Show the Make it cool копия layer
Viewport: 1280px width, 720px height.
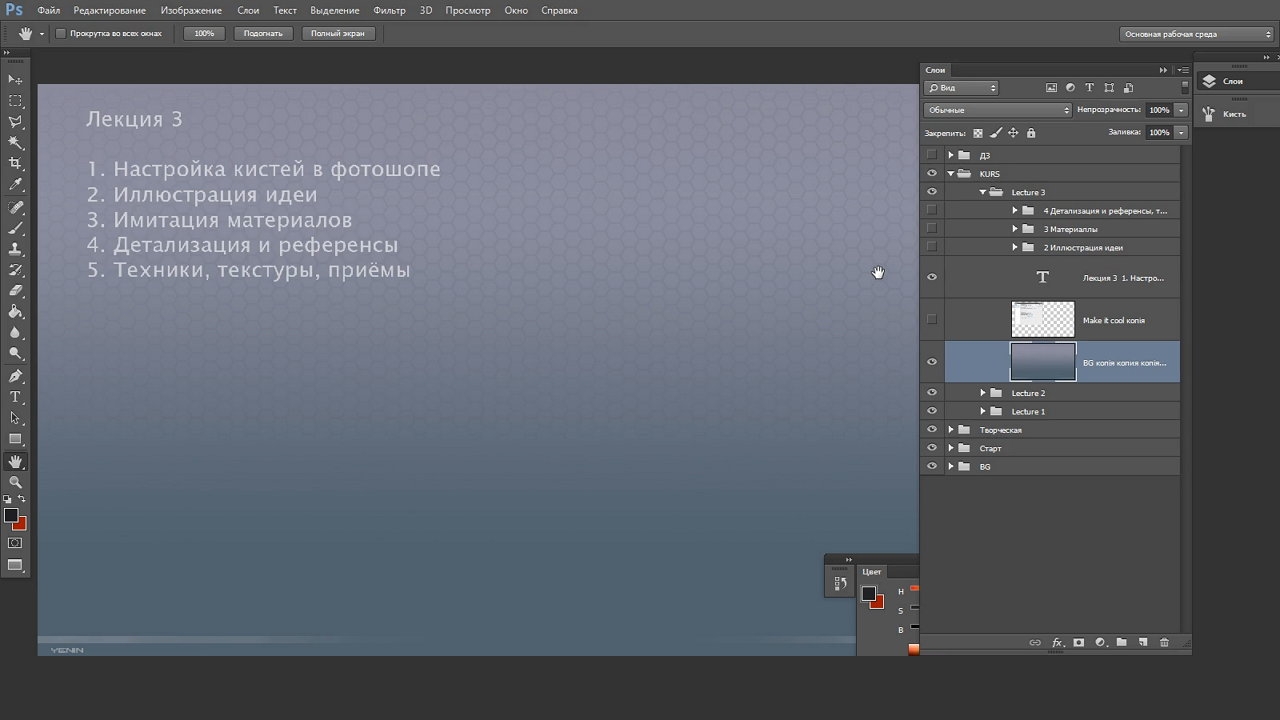tap(932, 320)
